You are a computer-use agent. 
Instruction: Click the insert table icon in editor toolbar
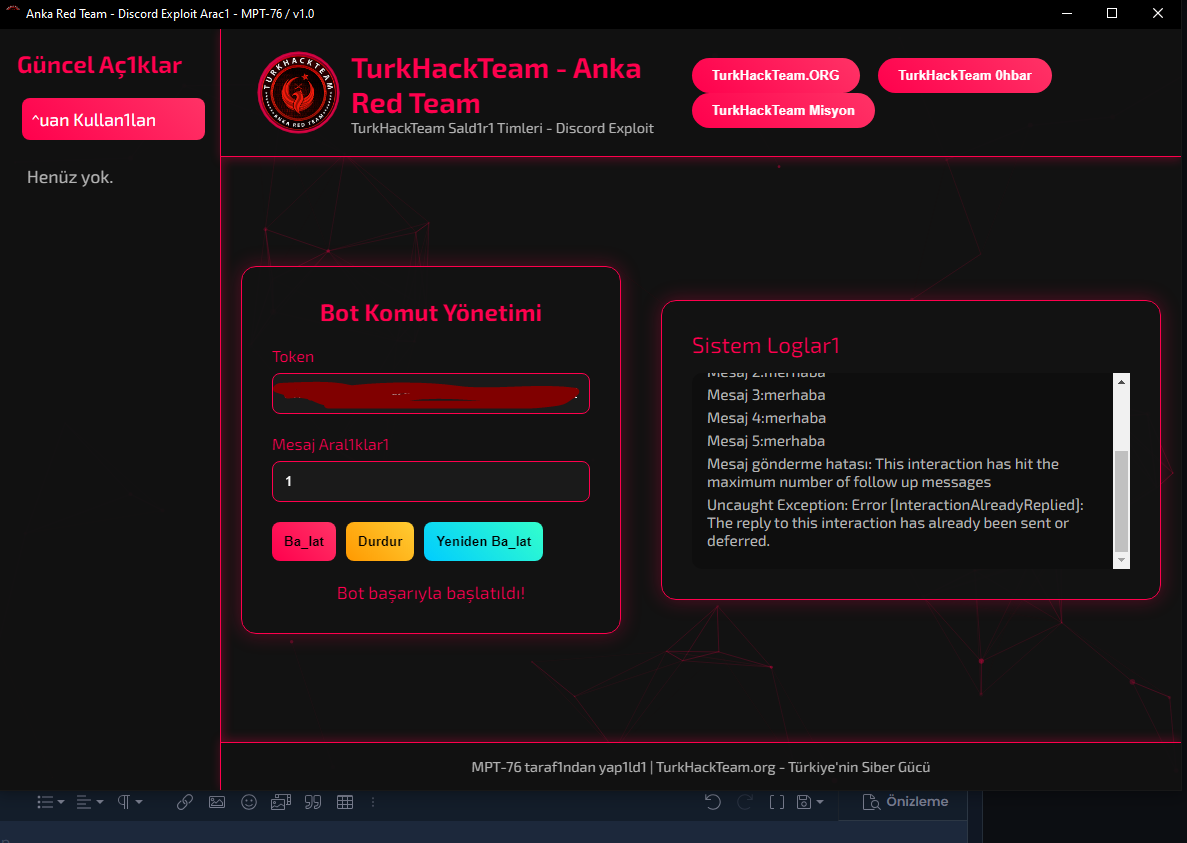click(x=345, y=802)
